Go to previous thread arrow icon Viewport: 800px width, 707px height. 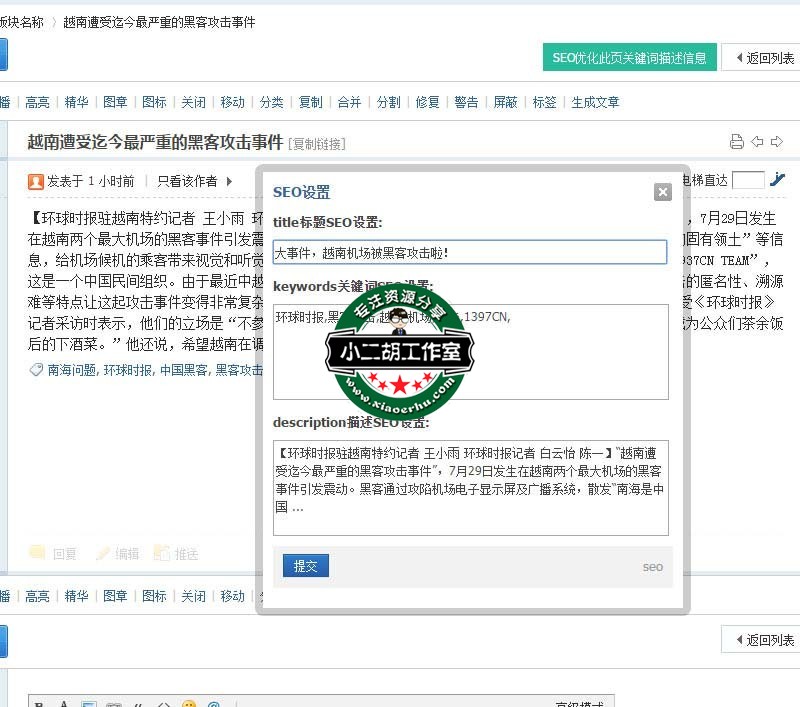(x=757, y=142)
